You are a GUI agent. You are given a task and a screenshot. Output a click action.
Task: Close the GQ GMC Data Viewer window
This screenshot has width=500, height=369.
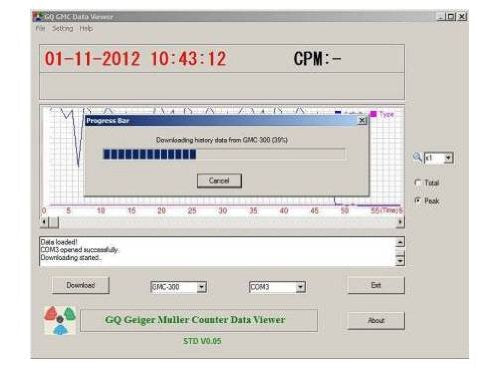click(462, 16)
